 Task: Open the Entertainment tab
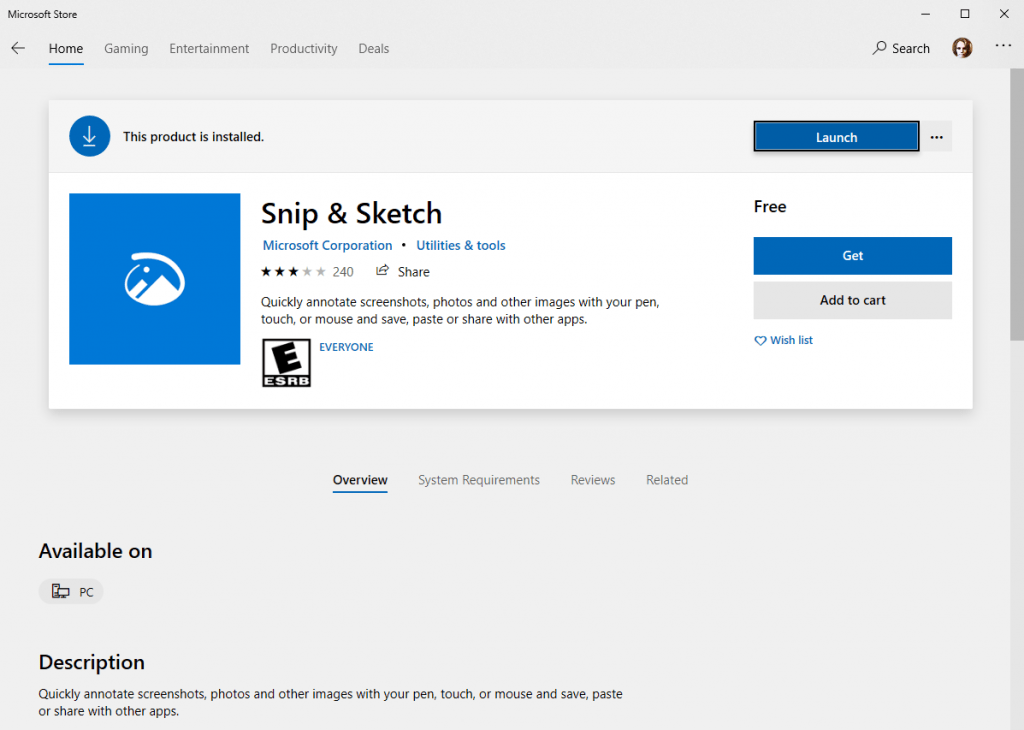point(209,48)
